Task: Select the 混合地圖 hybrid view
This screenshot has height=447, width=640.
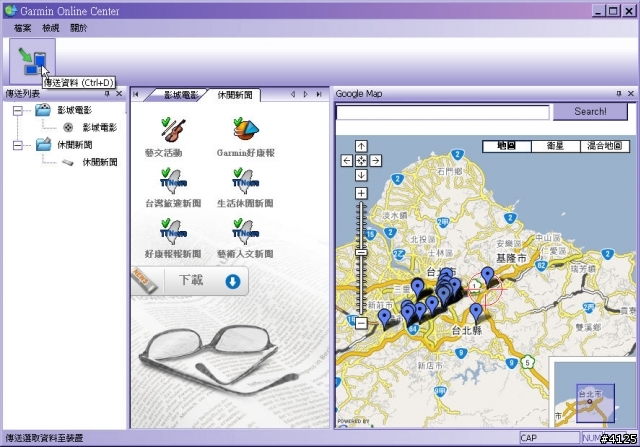Action: (604, 146)
